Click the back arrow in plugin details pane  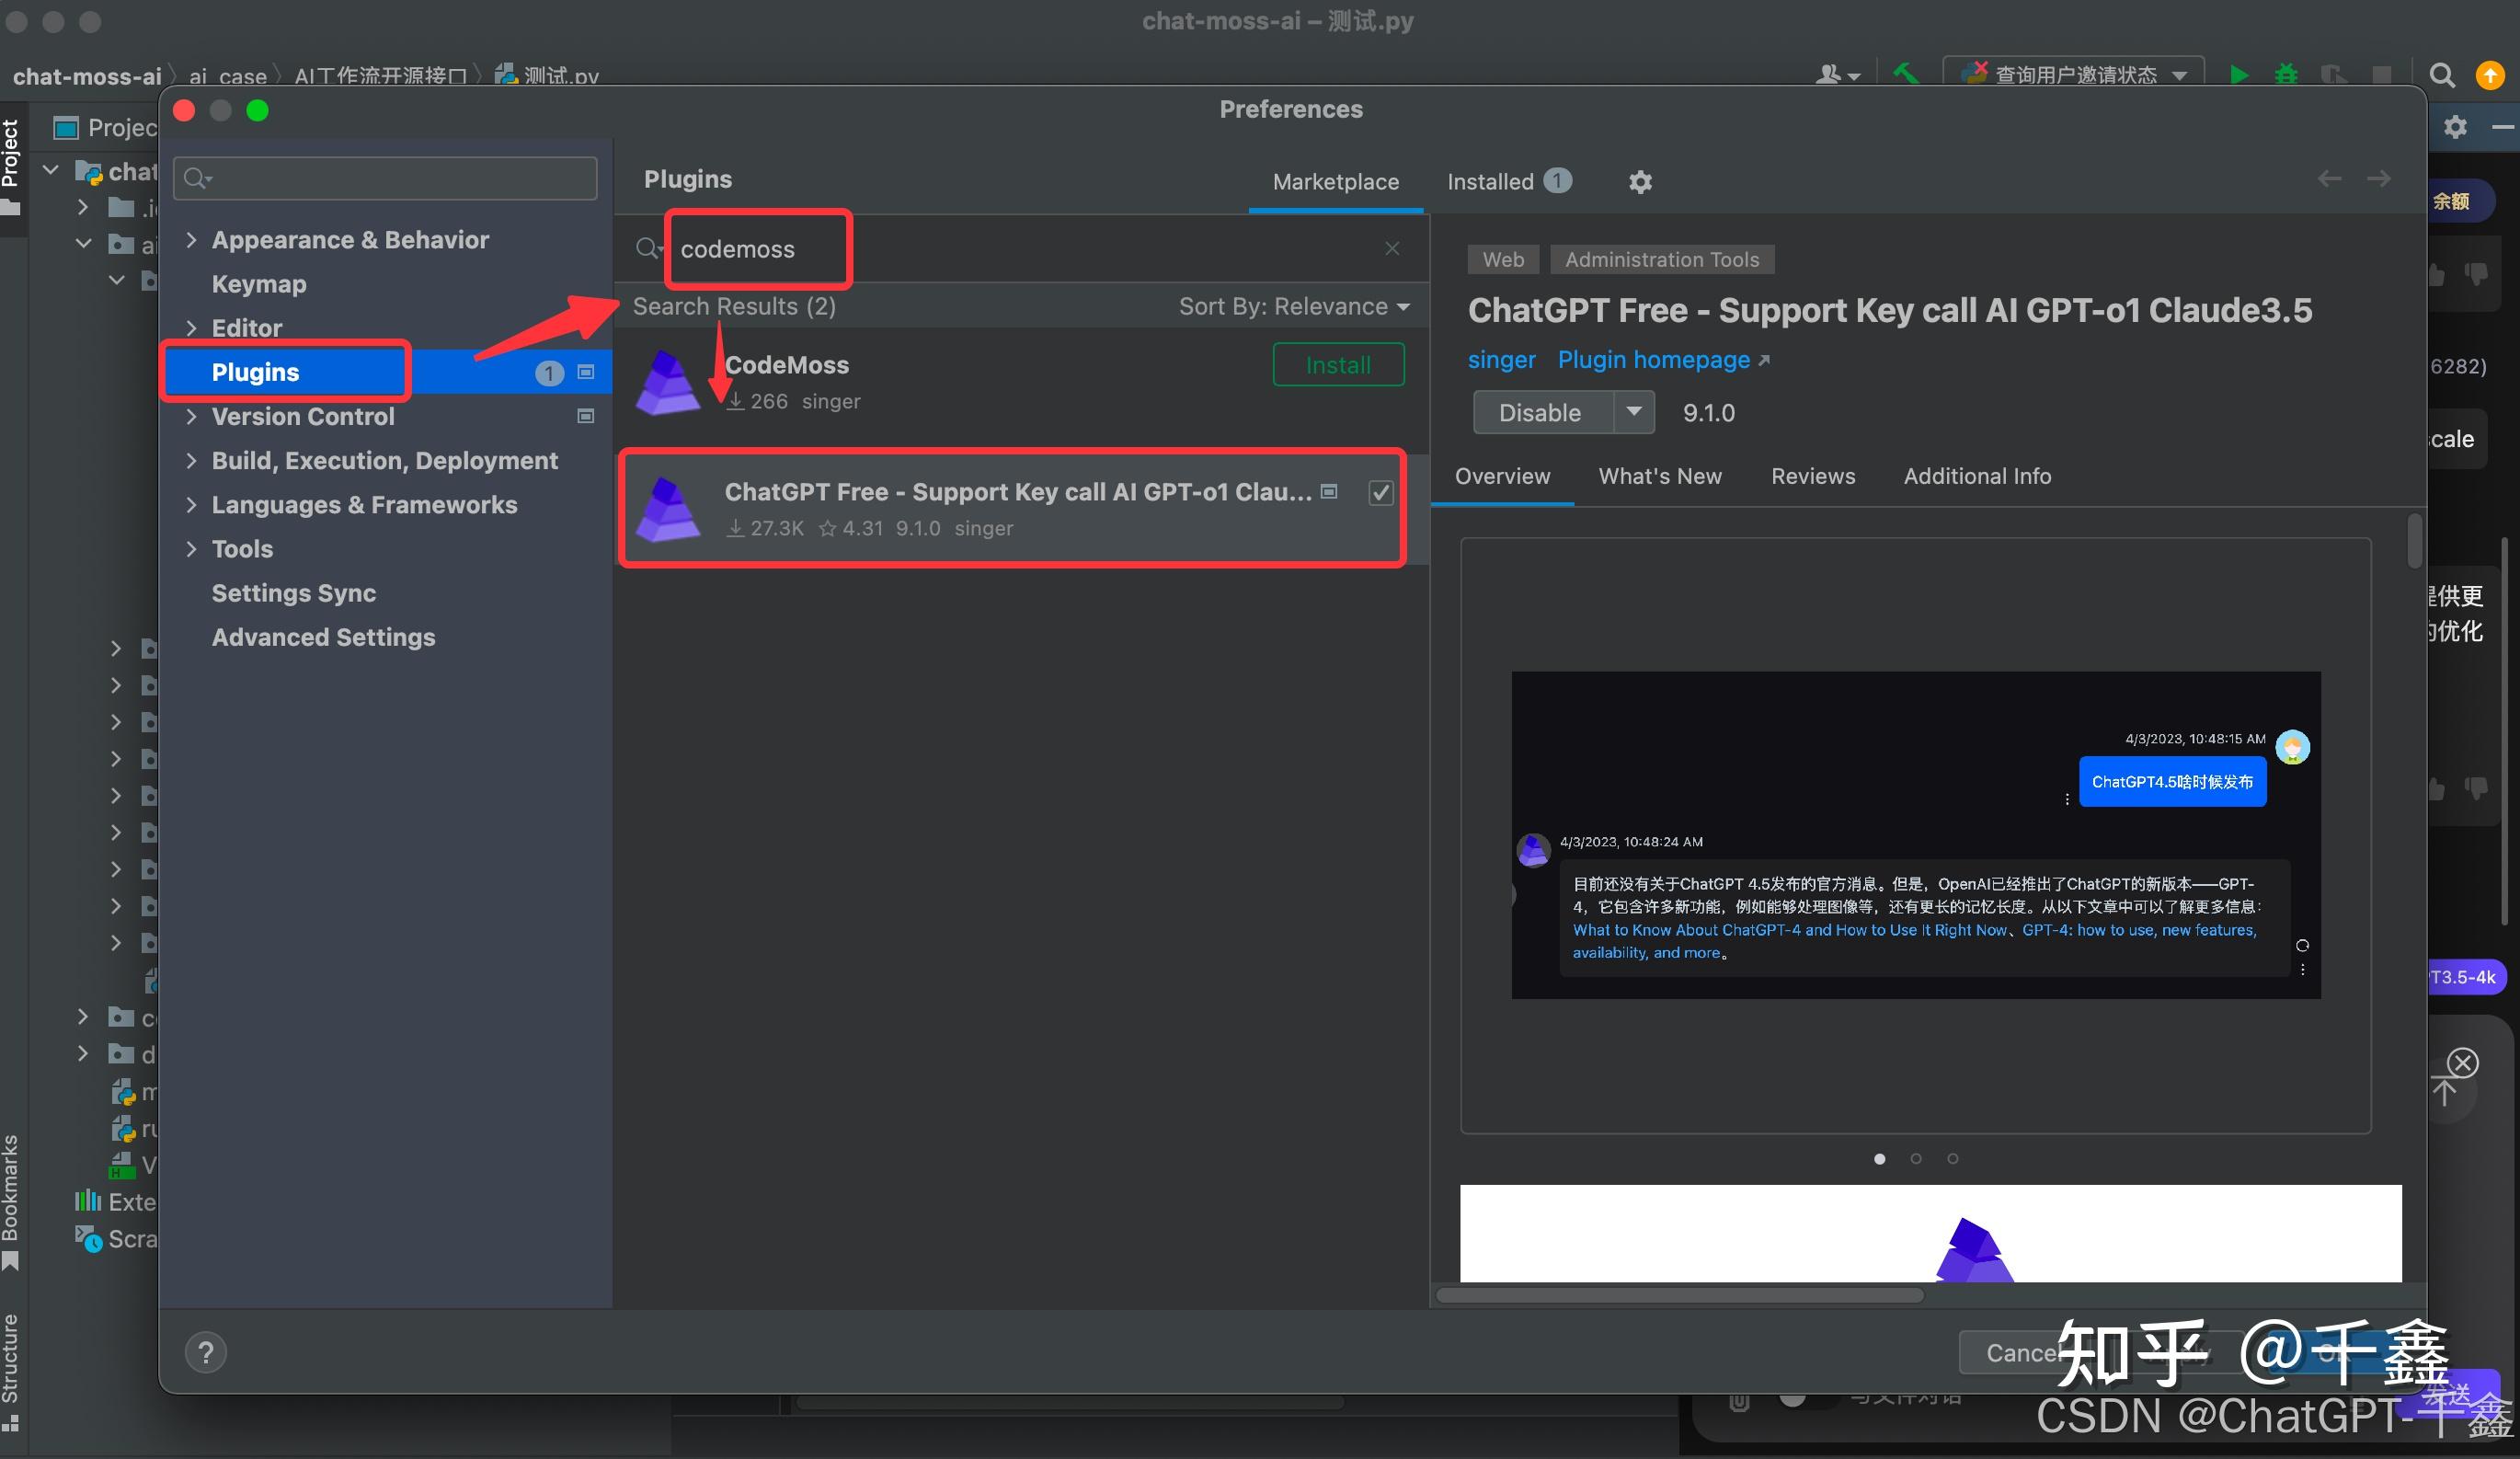click(x=2331, y=178)
